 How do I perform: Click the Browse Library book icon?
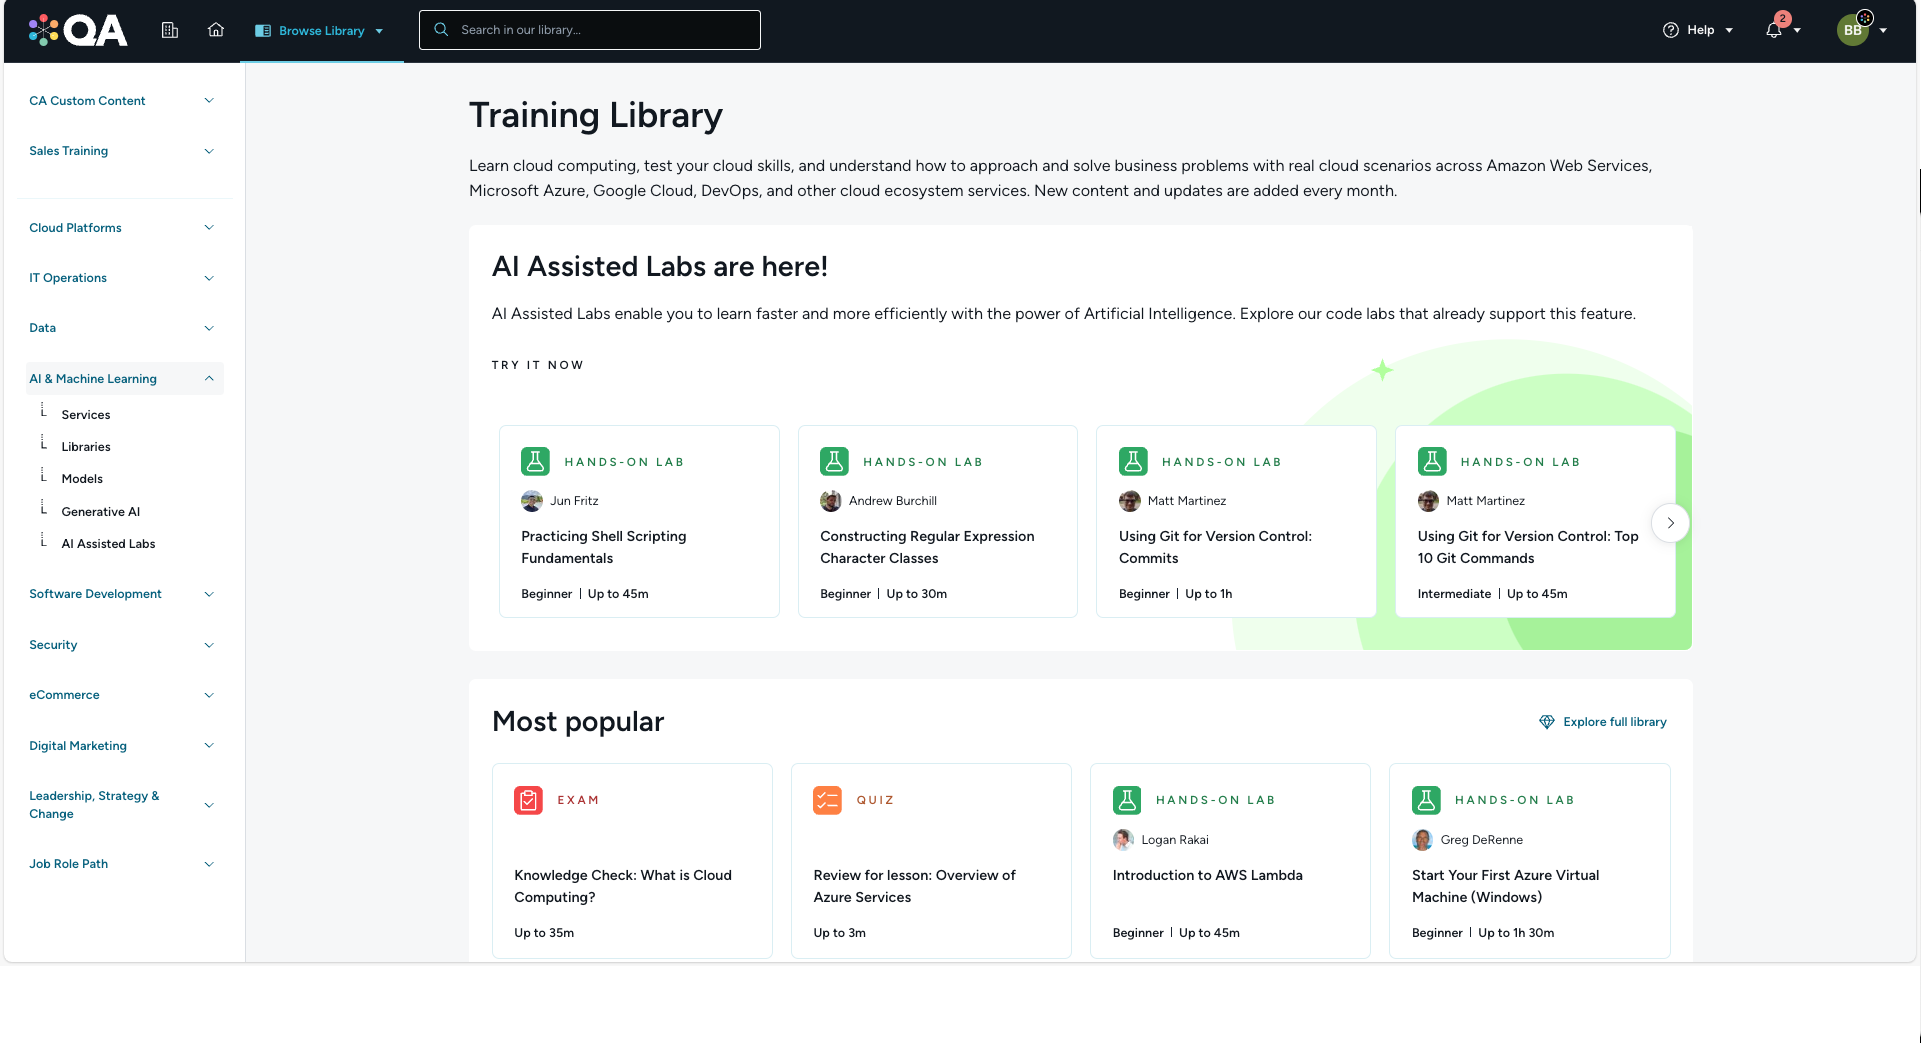pyautogui.click(x=263, y=31)
